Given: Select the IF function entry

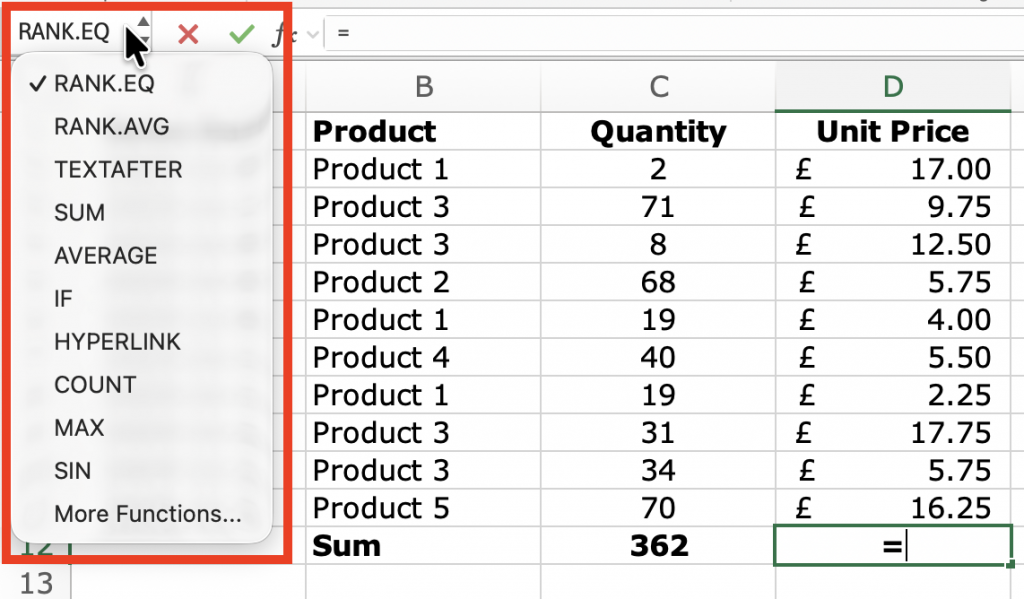Looking at the screenshot, I should pyautogui.click(x=63, y=299).
